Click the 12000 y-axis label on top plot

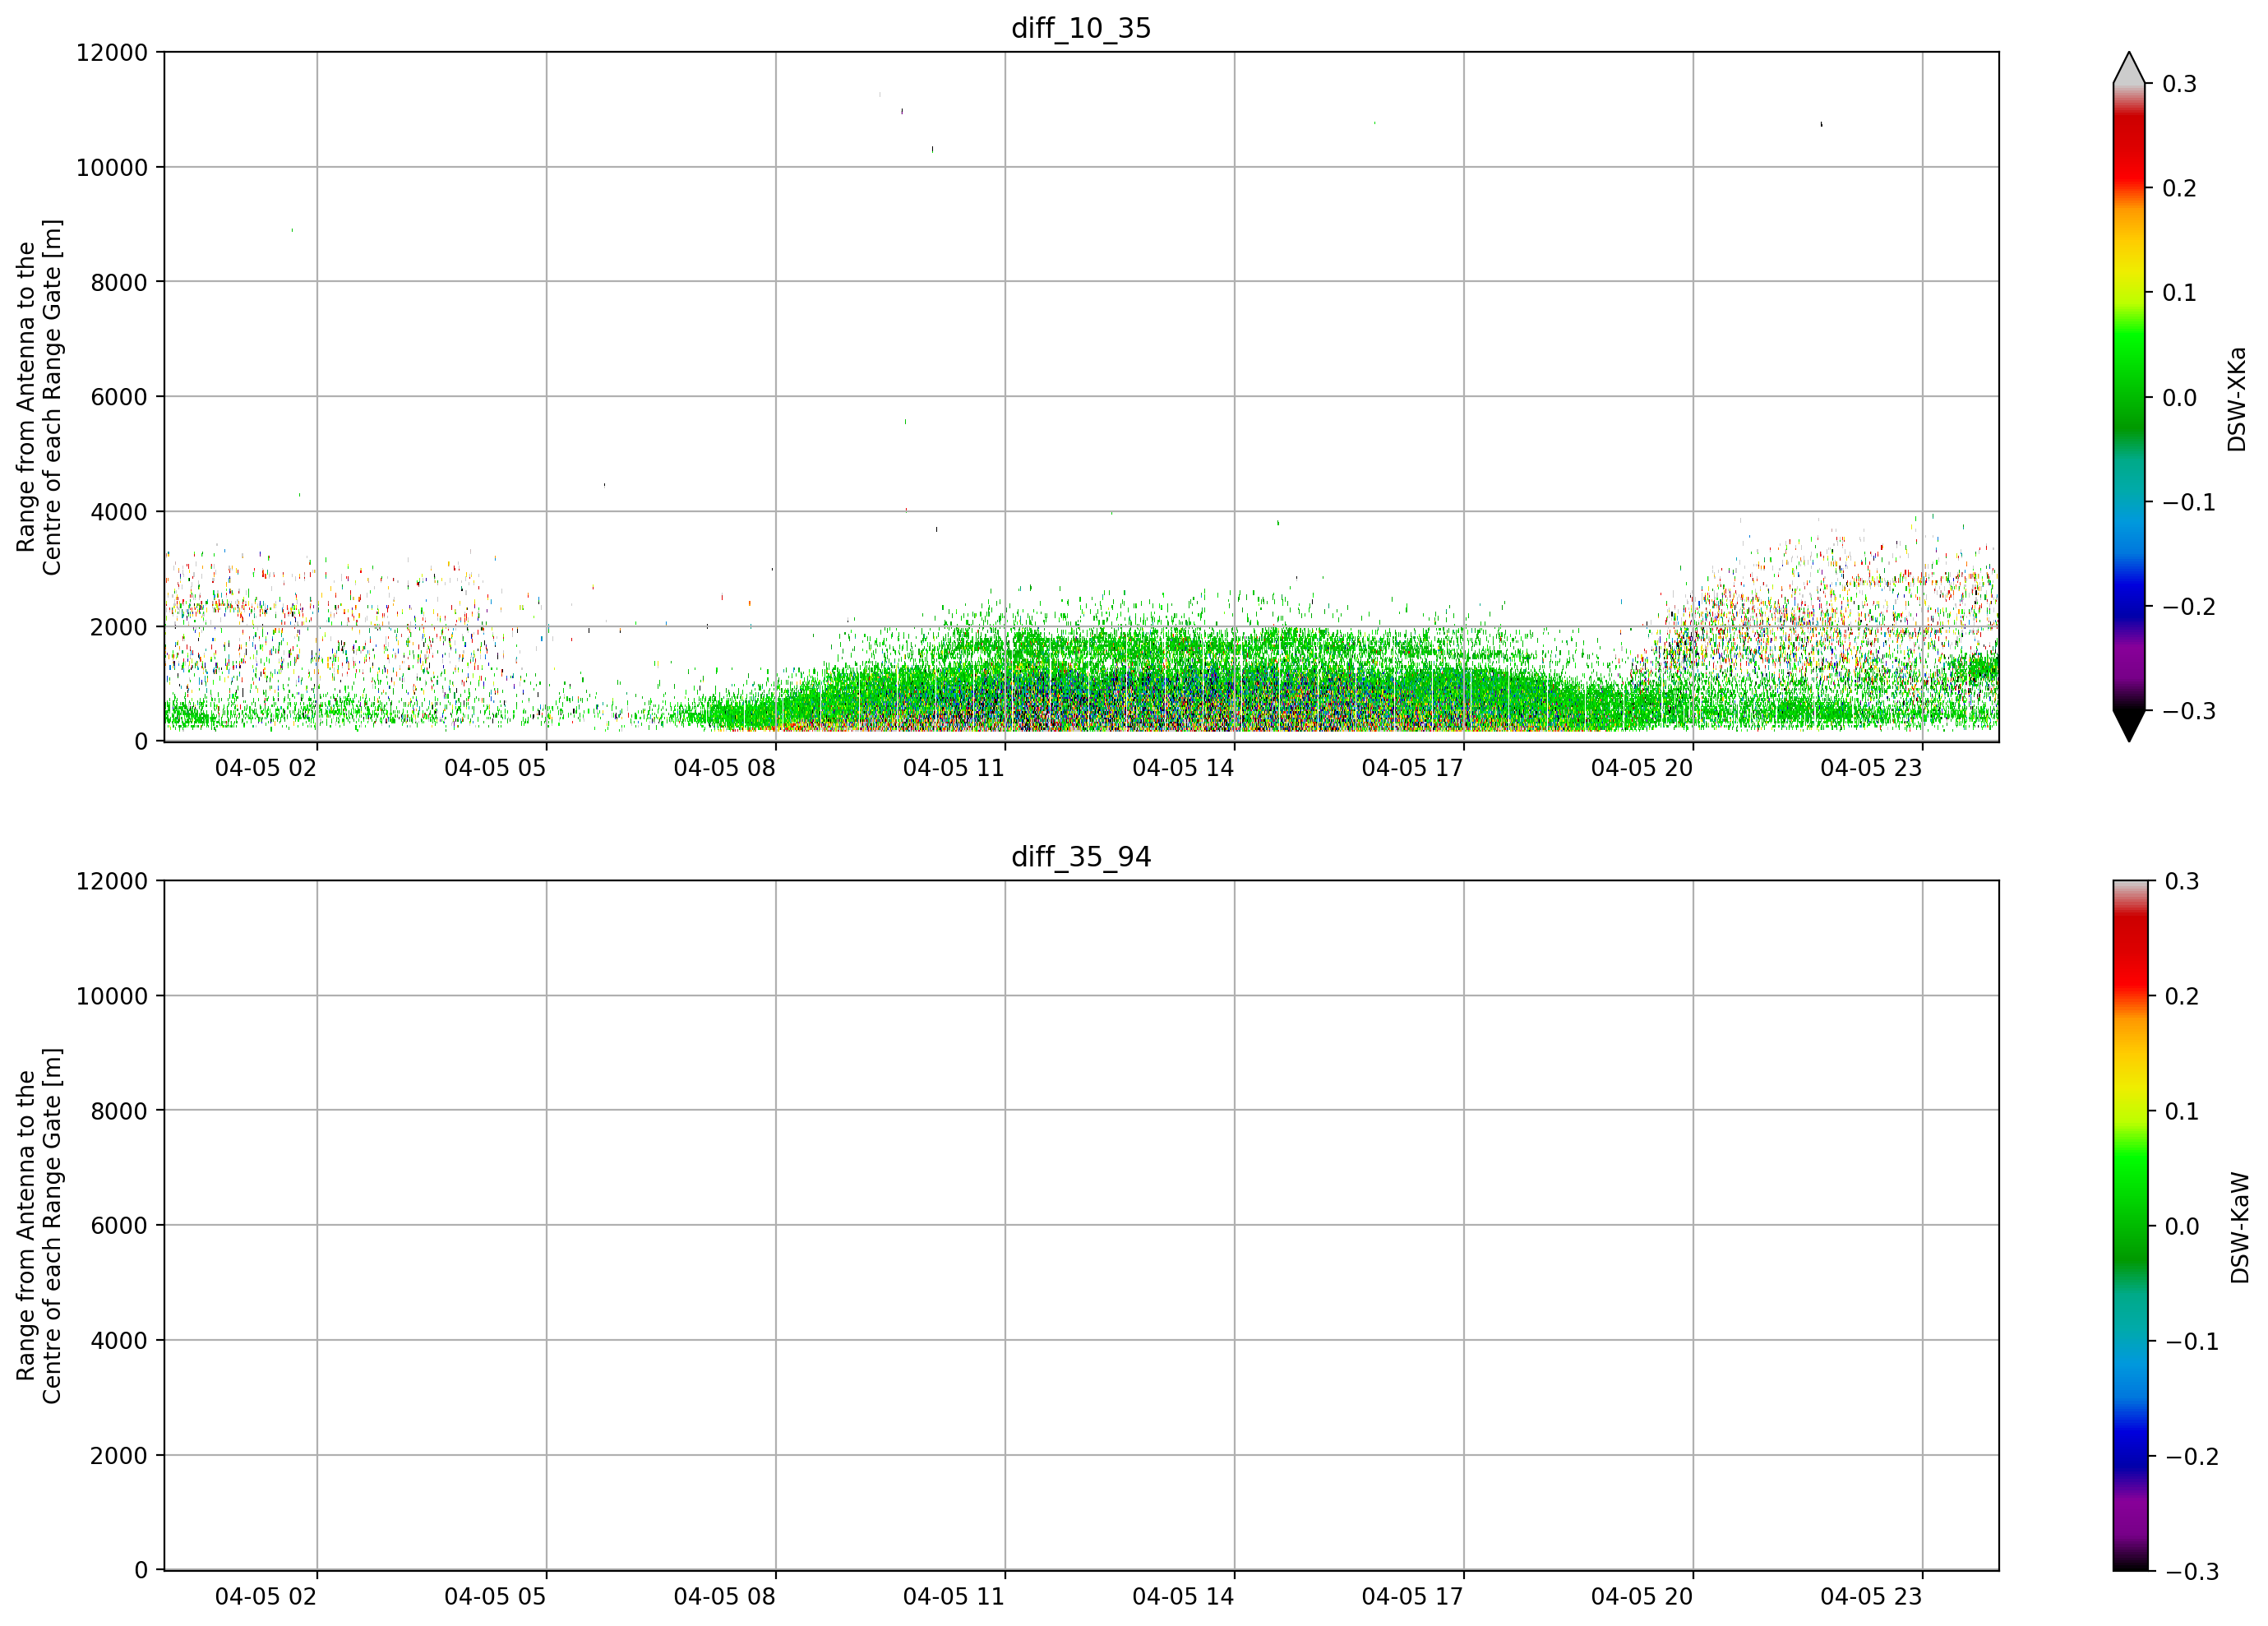pyautogui.click(x=112, y=52)
